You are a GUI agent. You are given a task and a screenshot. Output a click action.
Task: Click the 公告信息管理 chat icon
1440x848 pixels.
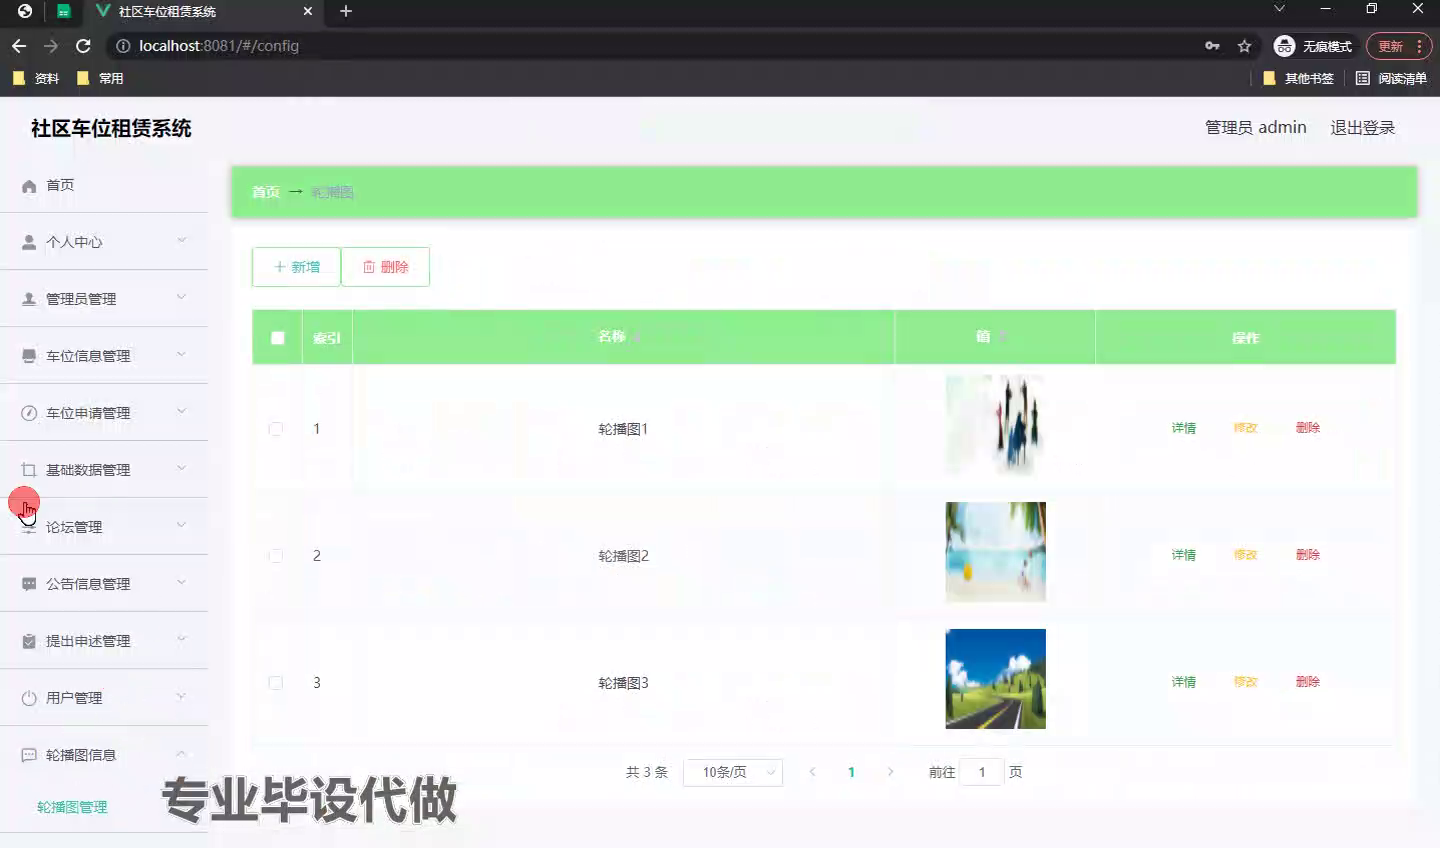tap(29, 585)
